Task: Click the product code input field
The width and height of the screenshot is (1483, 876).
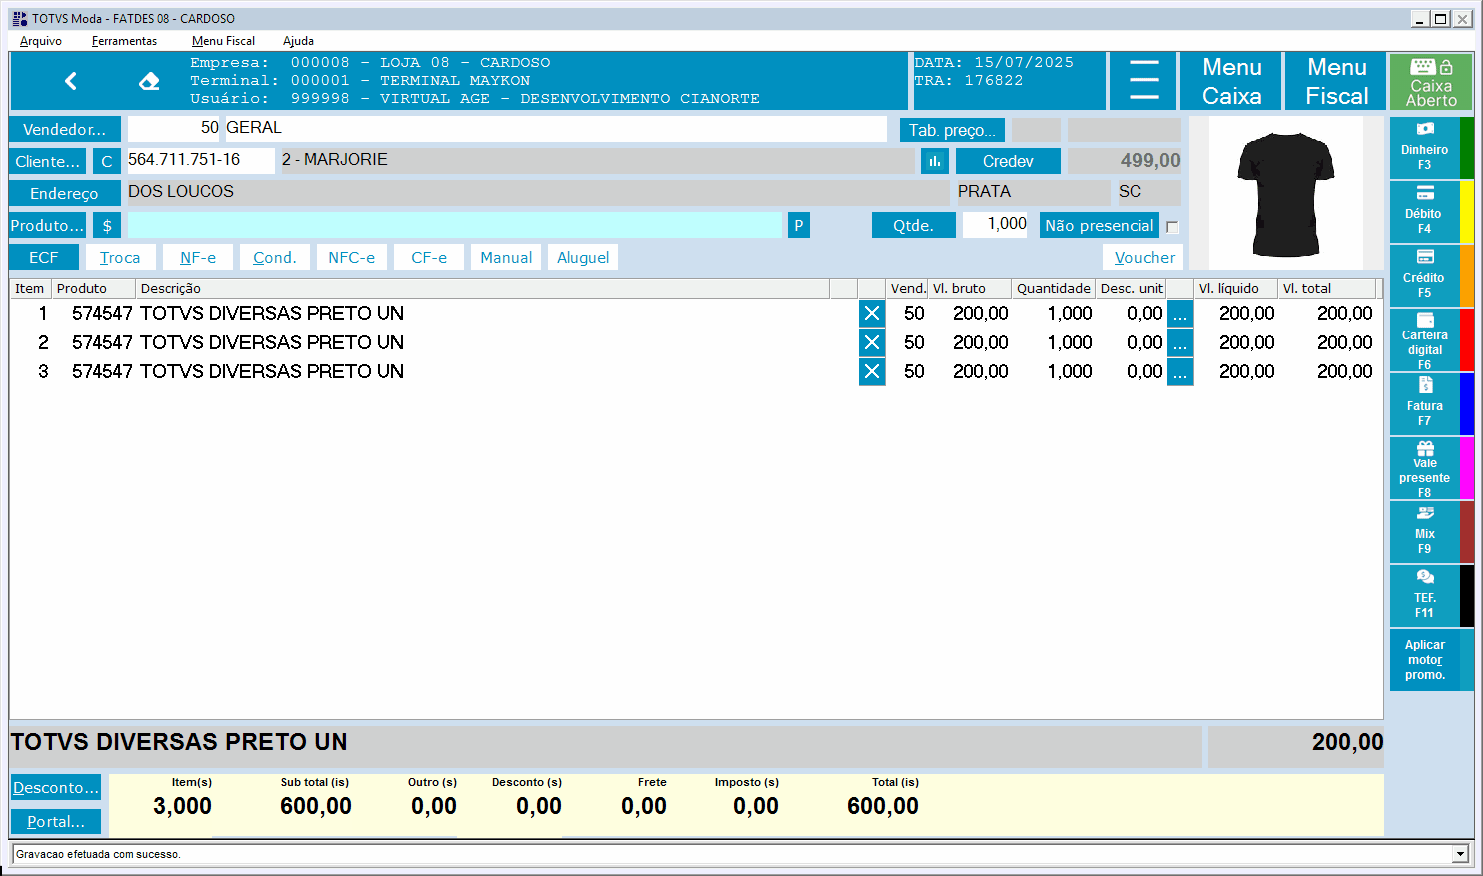Action: coord(455,225)
